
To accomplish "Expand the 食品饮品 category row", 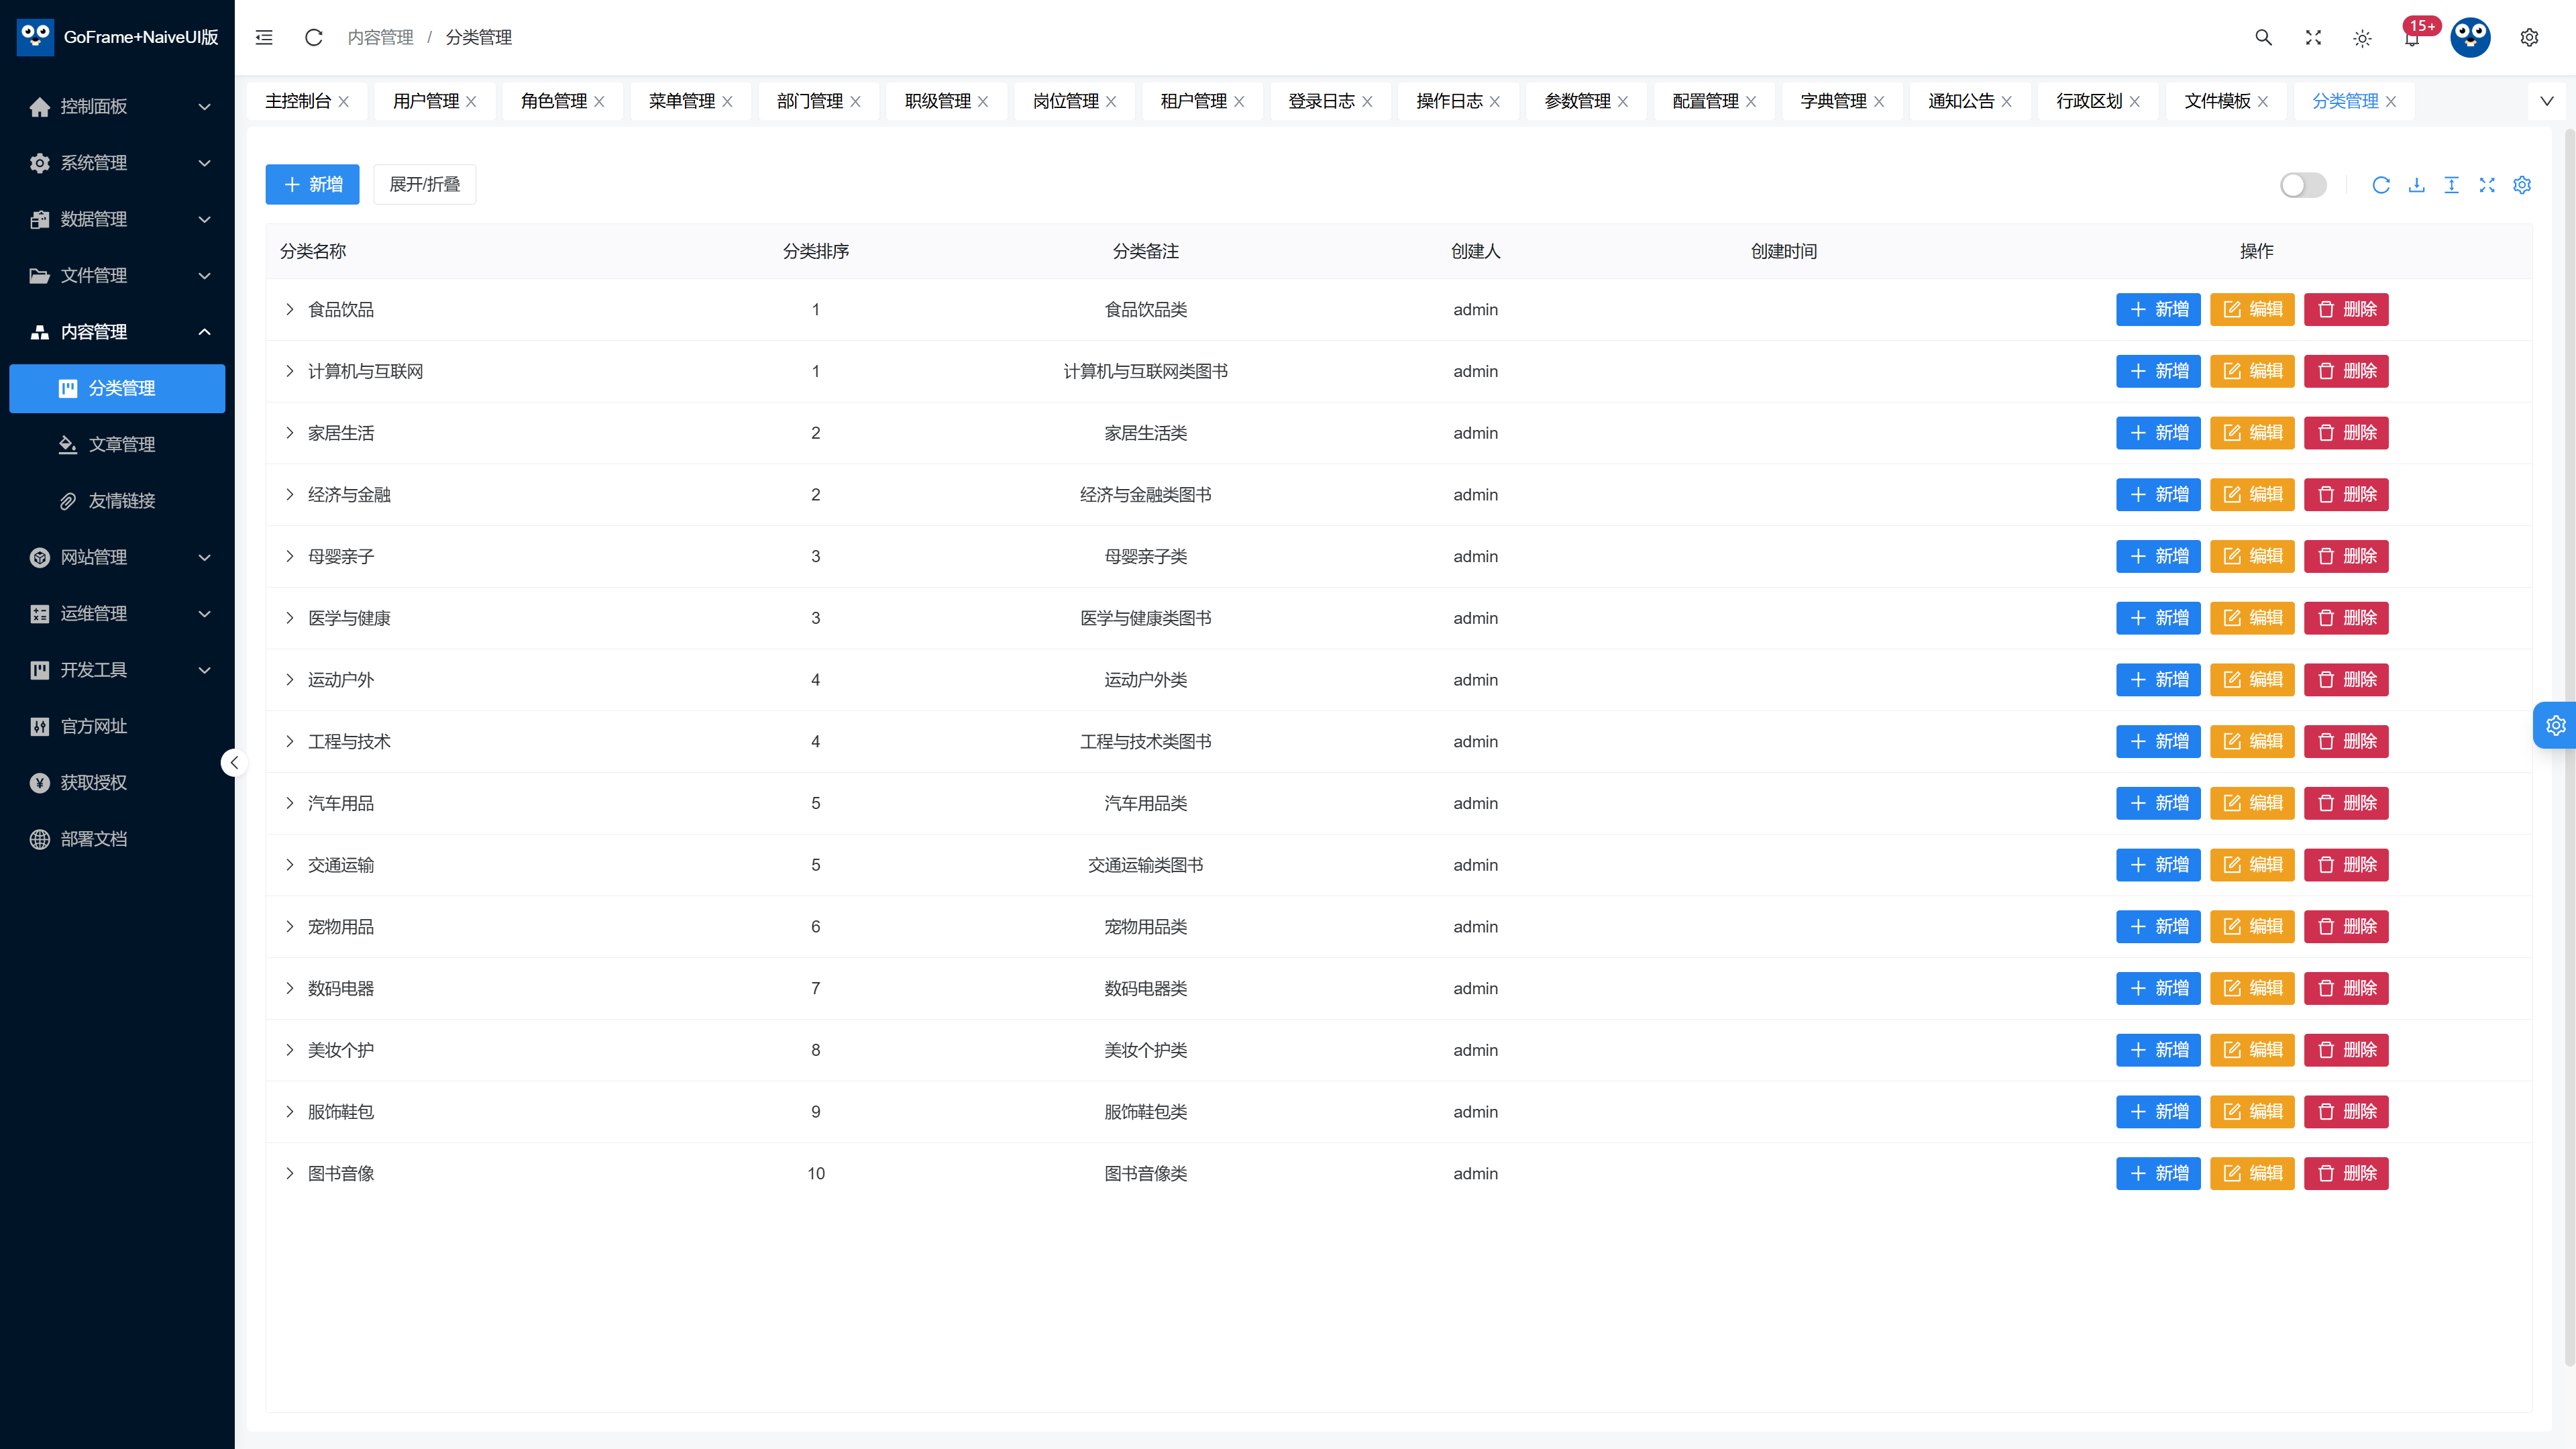I will [290, 309].
